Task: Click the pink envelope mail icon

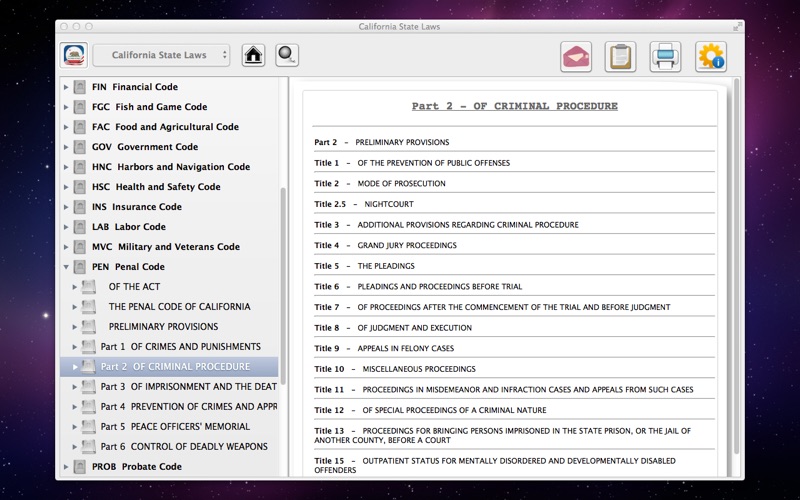Action: pyautogui.click(x=576, y=57)
